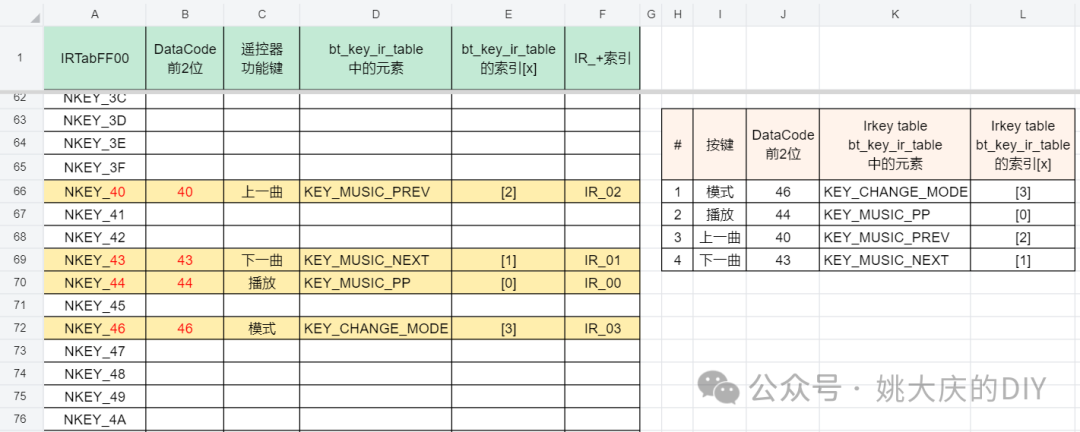Select cell NKEY_46
The image size is (1080, 432).
point(94,329)
